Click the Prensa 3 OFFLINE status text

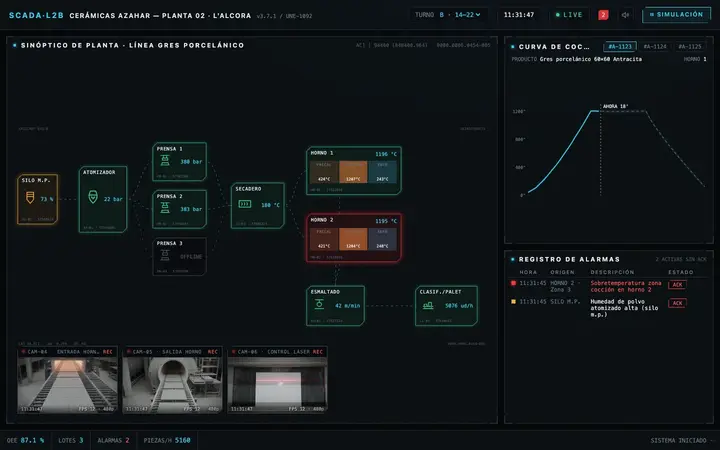[191, 257]
